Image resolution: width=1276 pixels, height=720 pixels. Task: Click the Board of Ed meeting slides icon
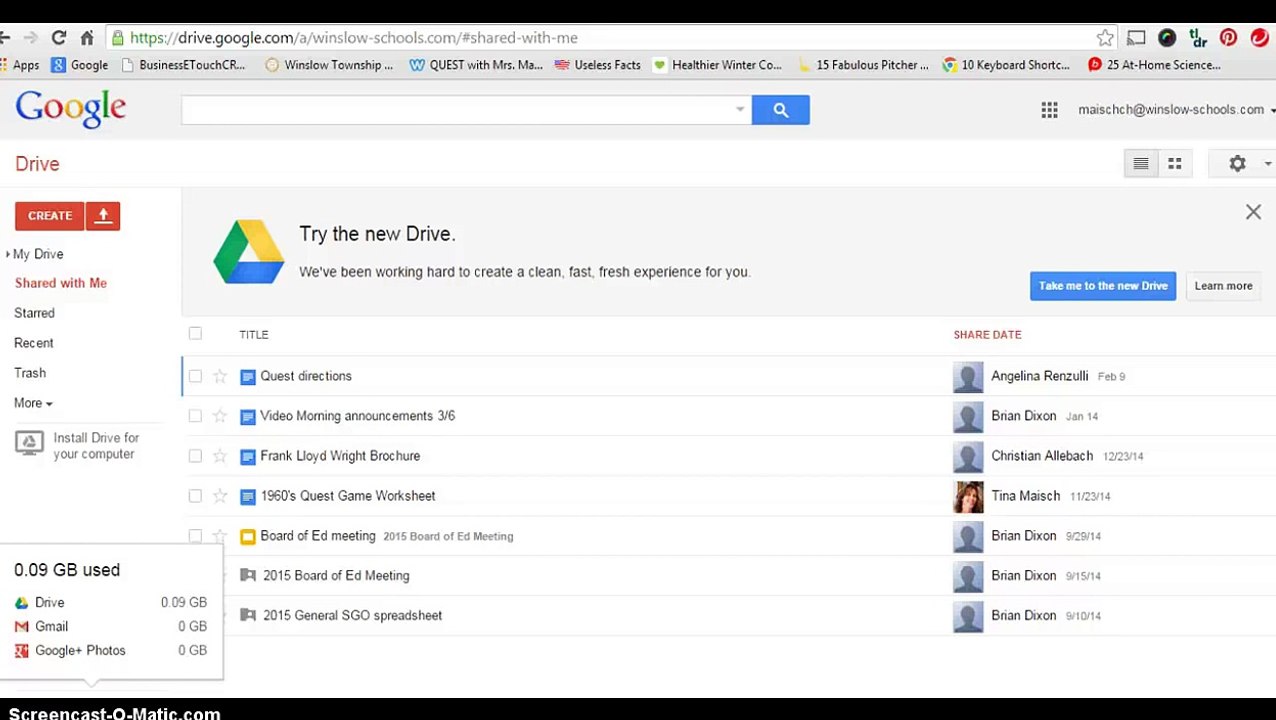pyautogui.click(x=248, y=537)
